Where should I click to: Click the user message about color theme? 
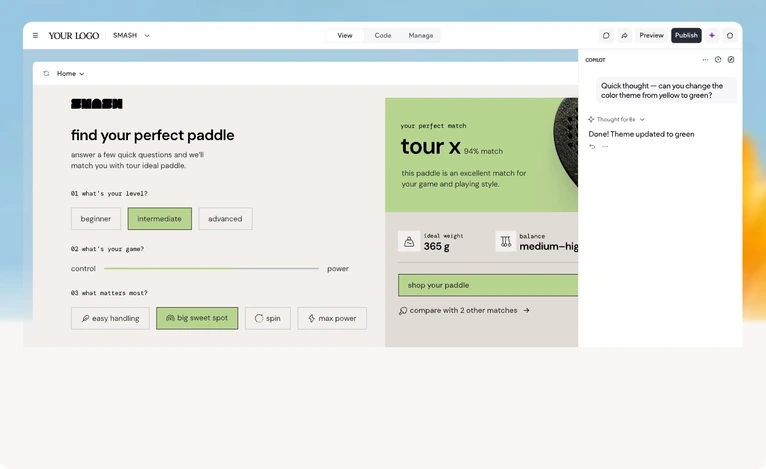[x=665, y=91]
